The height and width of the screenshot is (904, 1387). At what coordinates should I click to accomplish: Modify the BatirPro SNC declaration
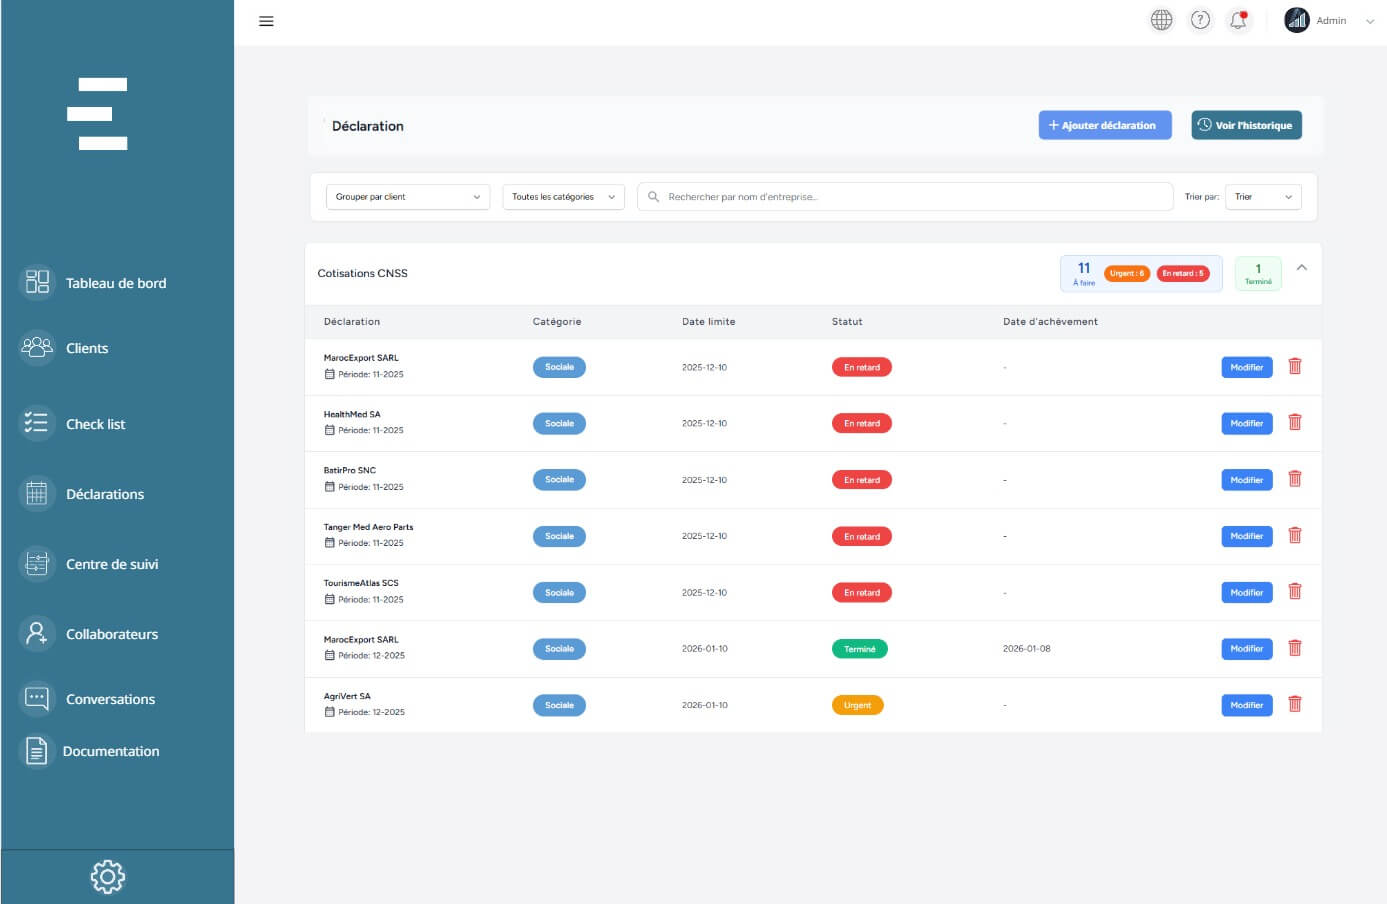coord(1246,480)
